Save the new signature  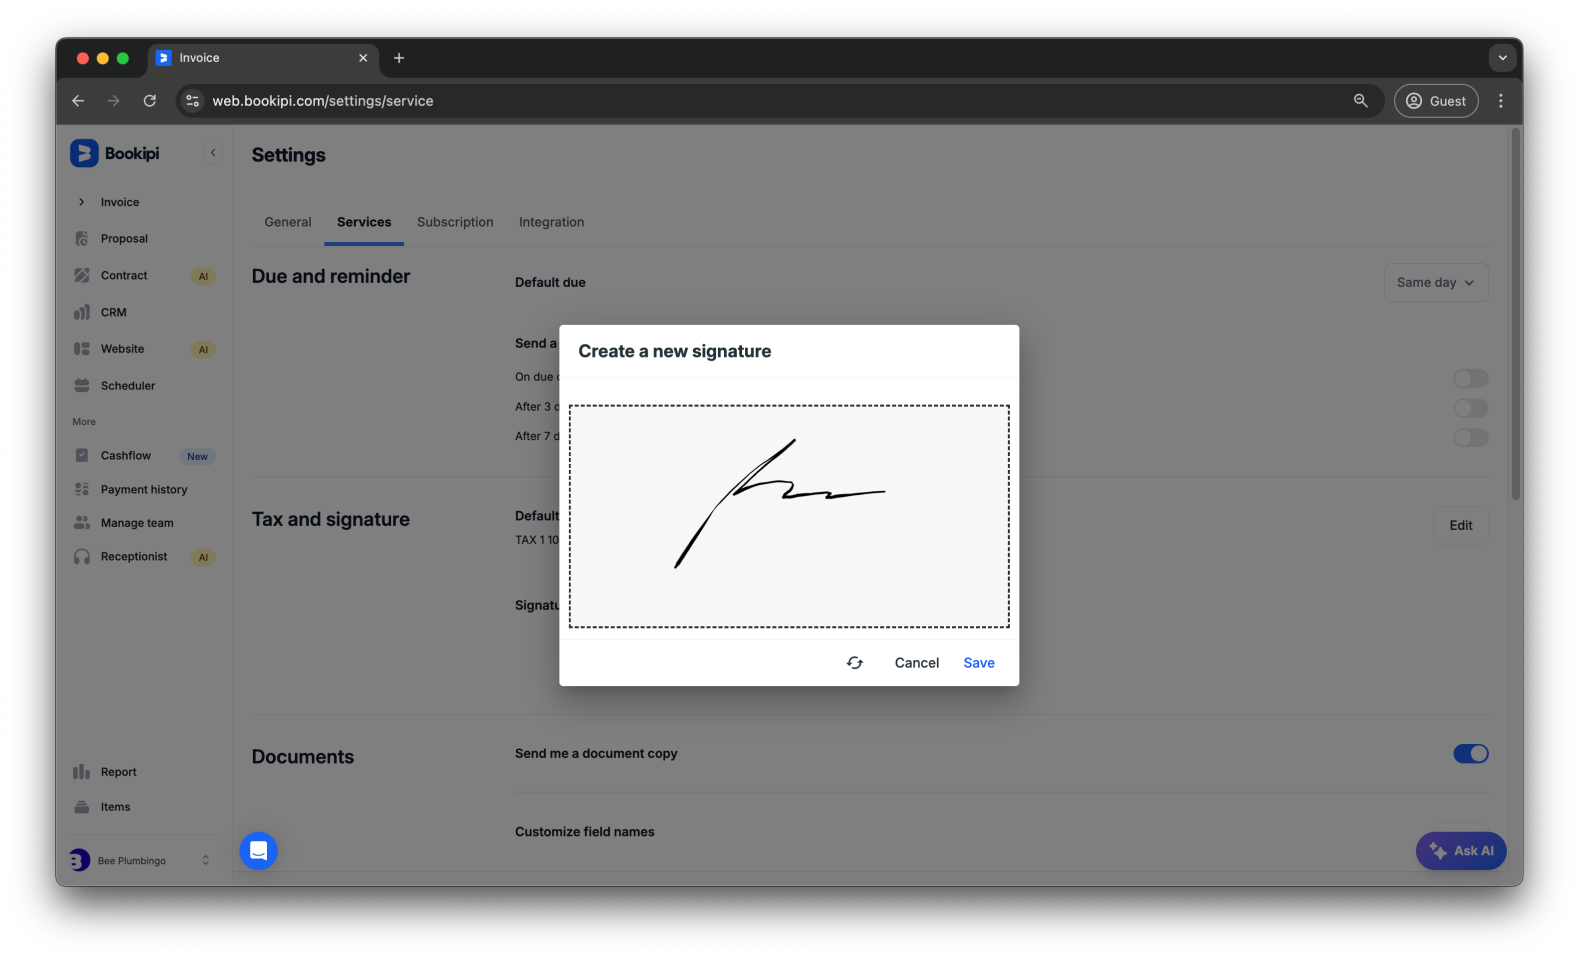[979, 663]
